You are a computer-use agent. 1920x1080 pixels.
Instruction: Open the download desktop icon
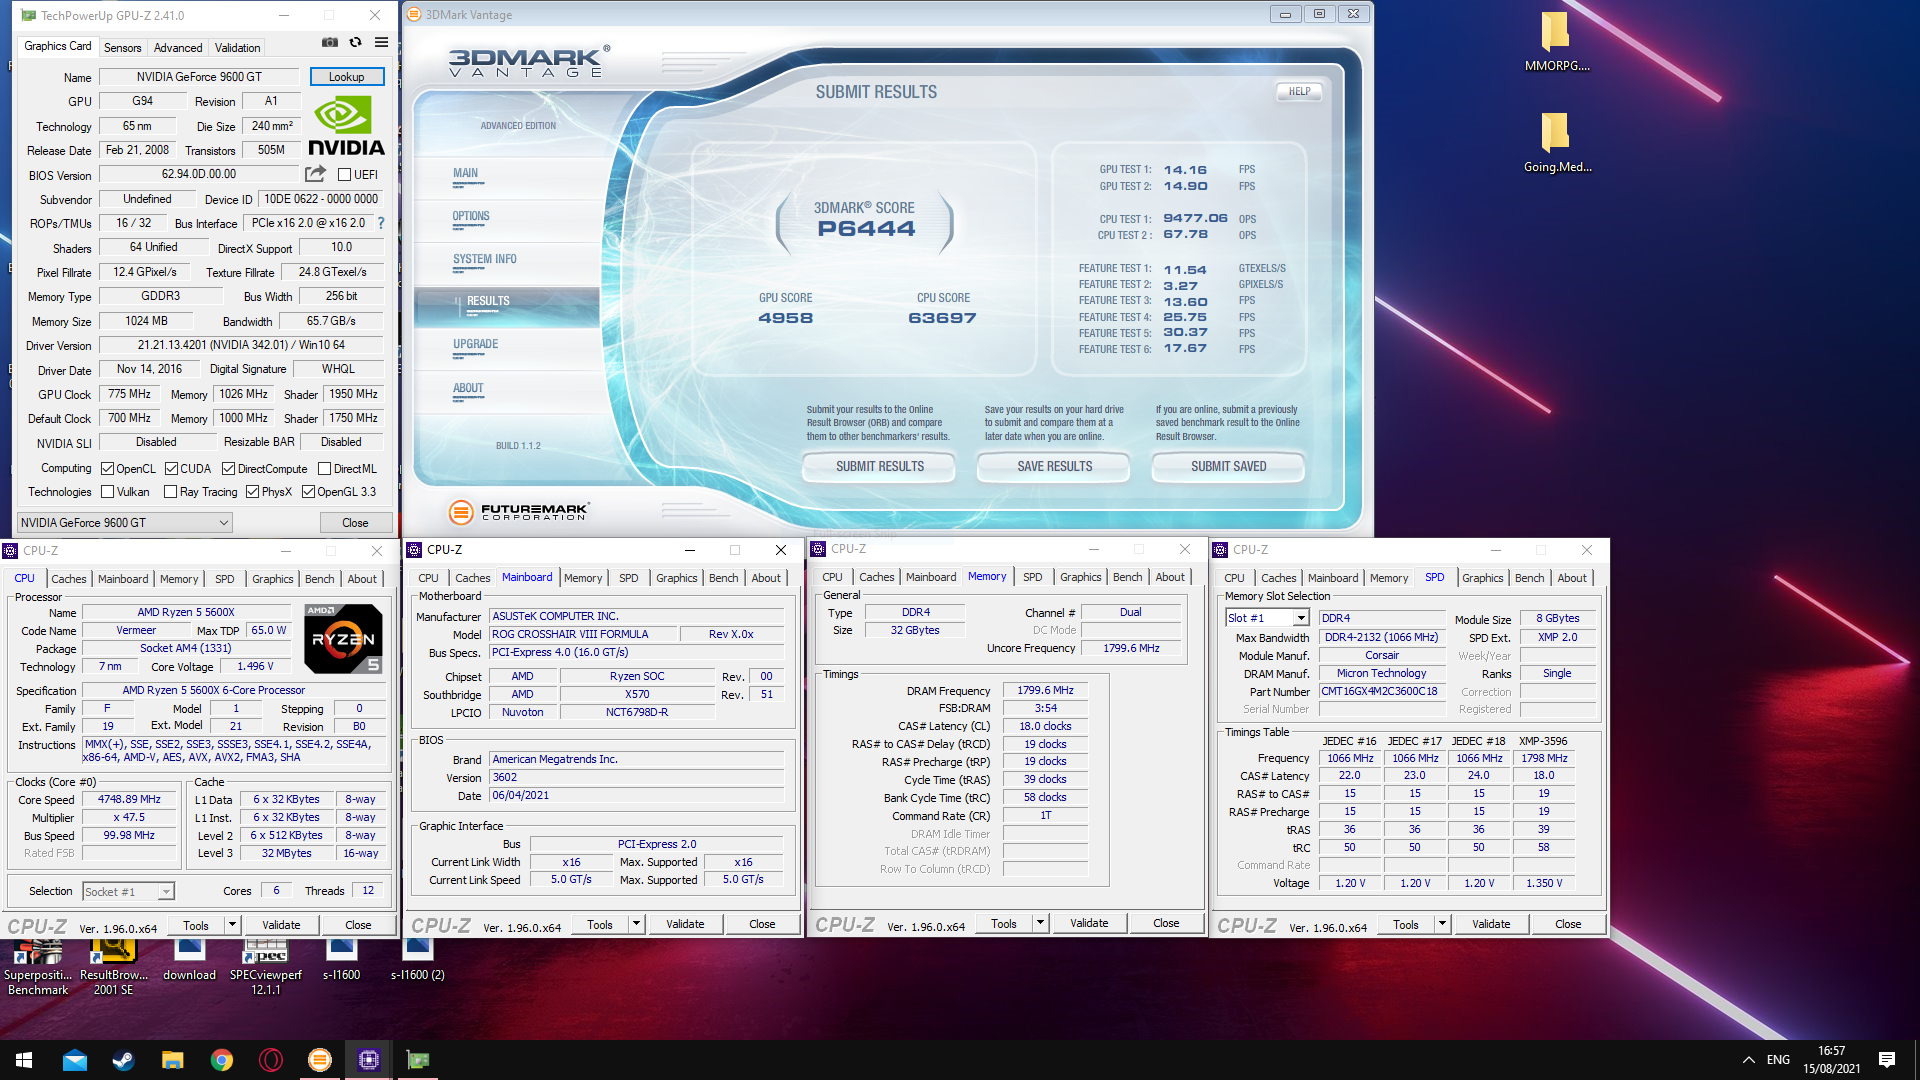pyautogui.click(x=189, y=961)
